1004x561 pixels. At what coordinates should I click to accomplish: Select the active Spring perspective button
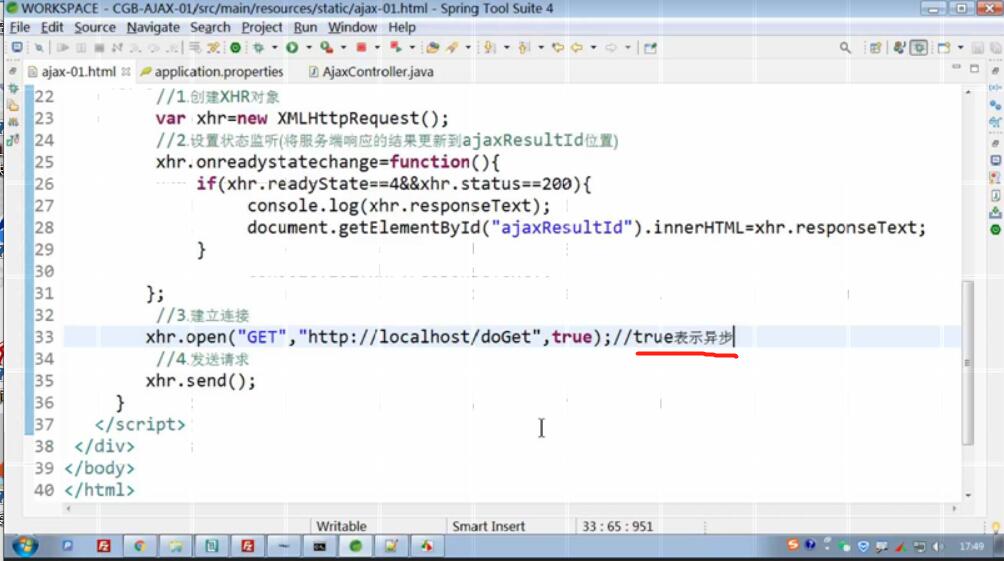pos(919,48)
